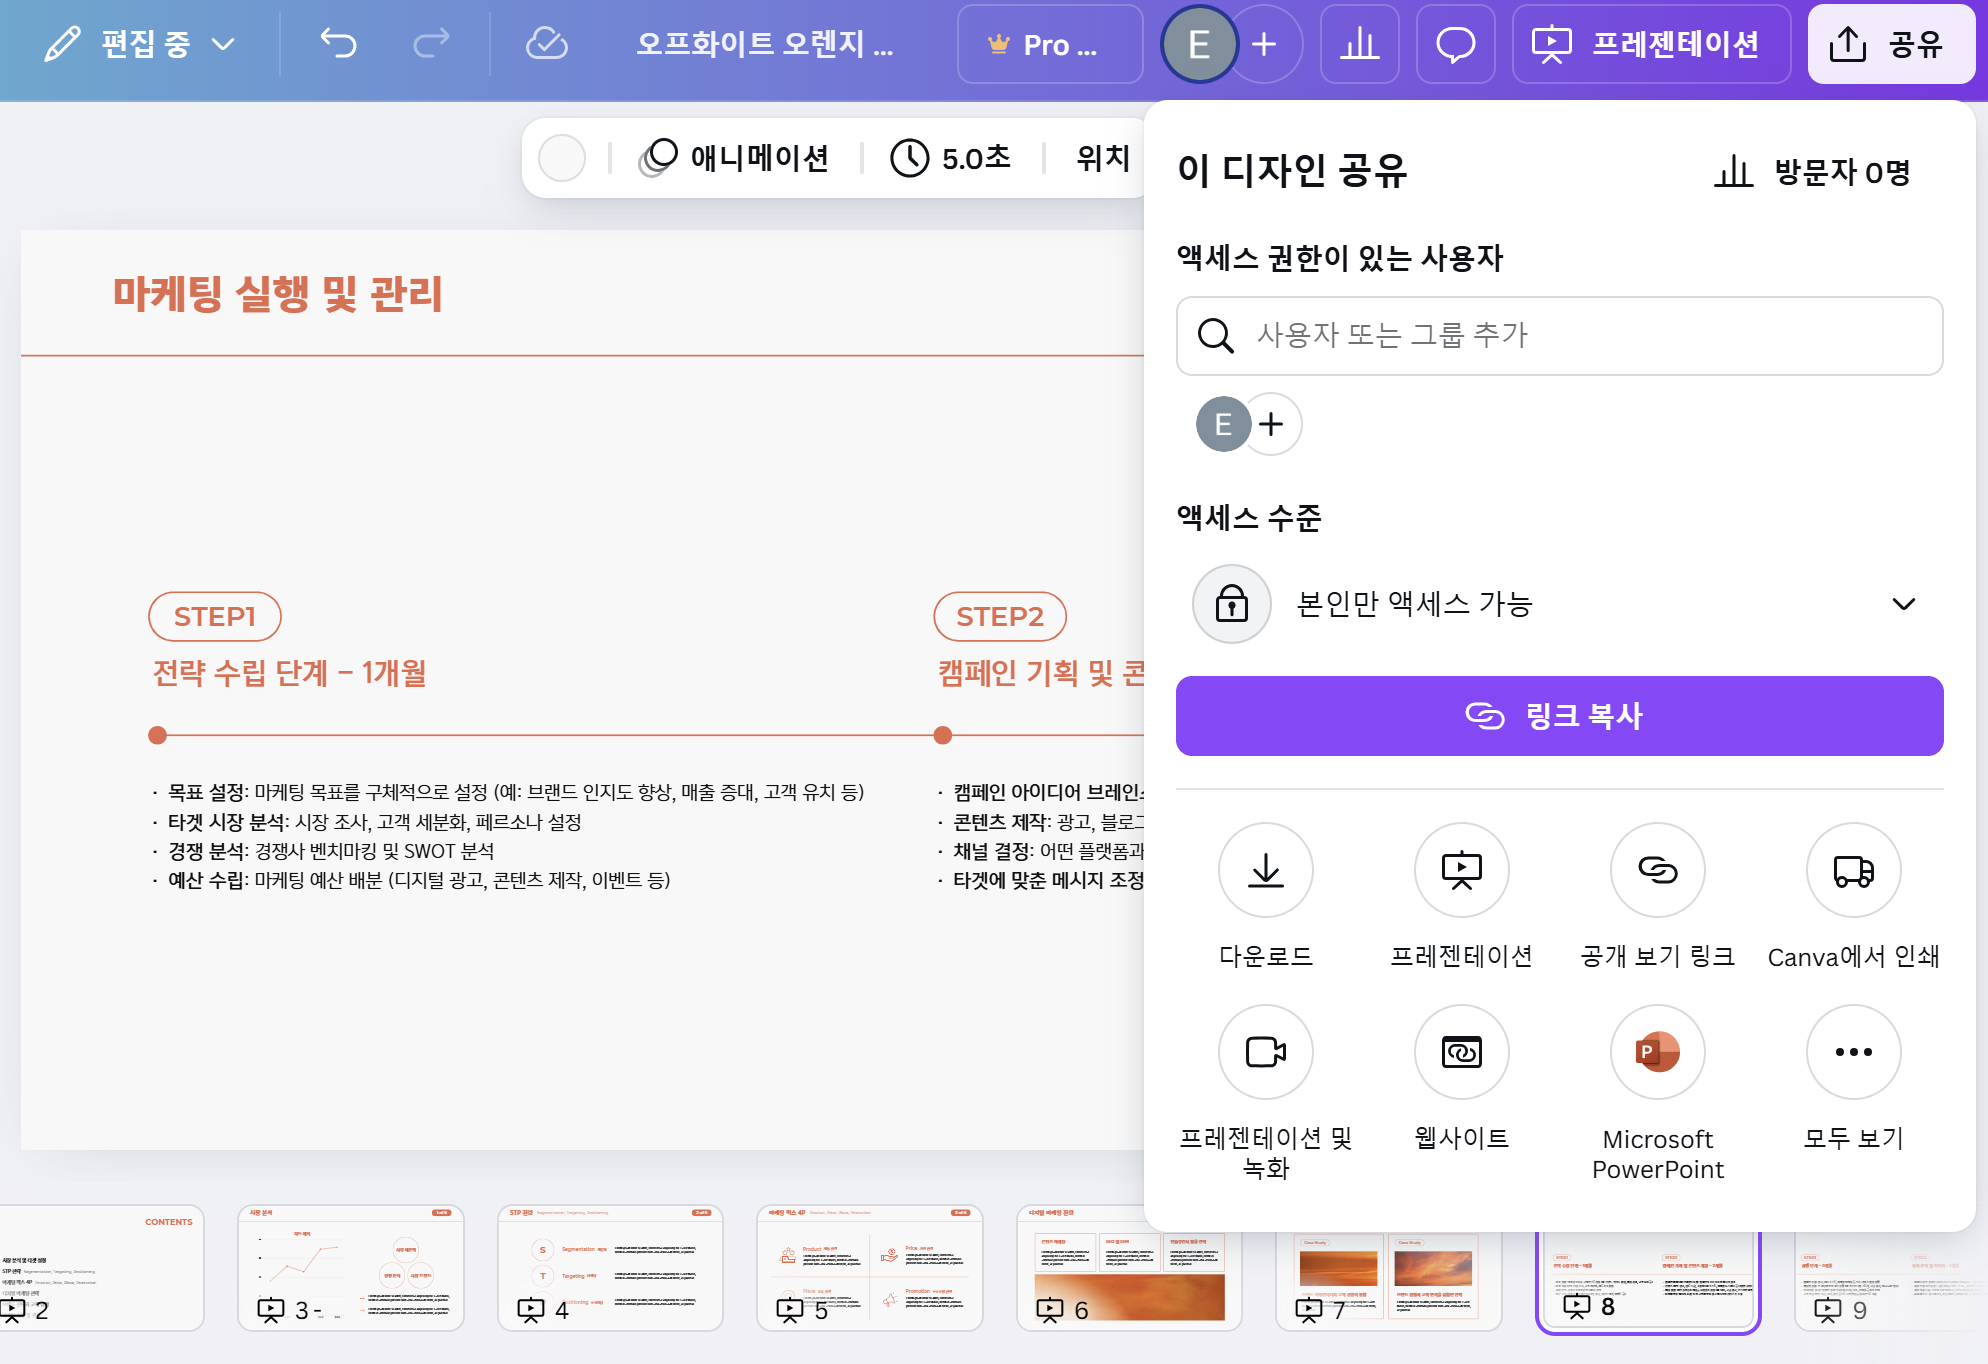The width and height of the screenshot is (1988, 1364).
Task: Expand the 본인만 액세스 가능 dropdown
Action: 1559,604
